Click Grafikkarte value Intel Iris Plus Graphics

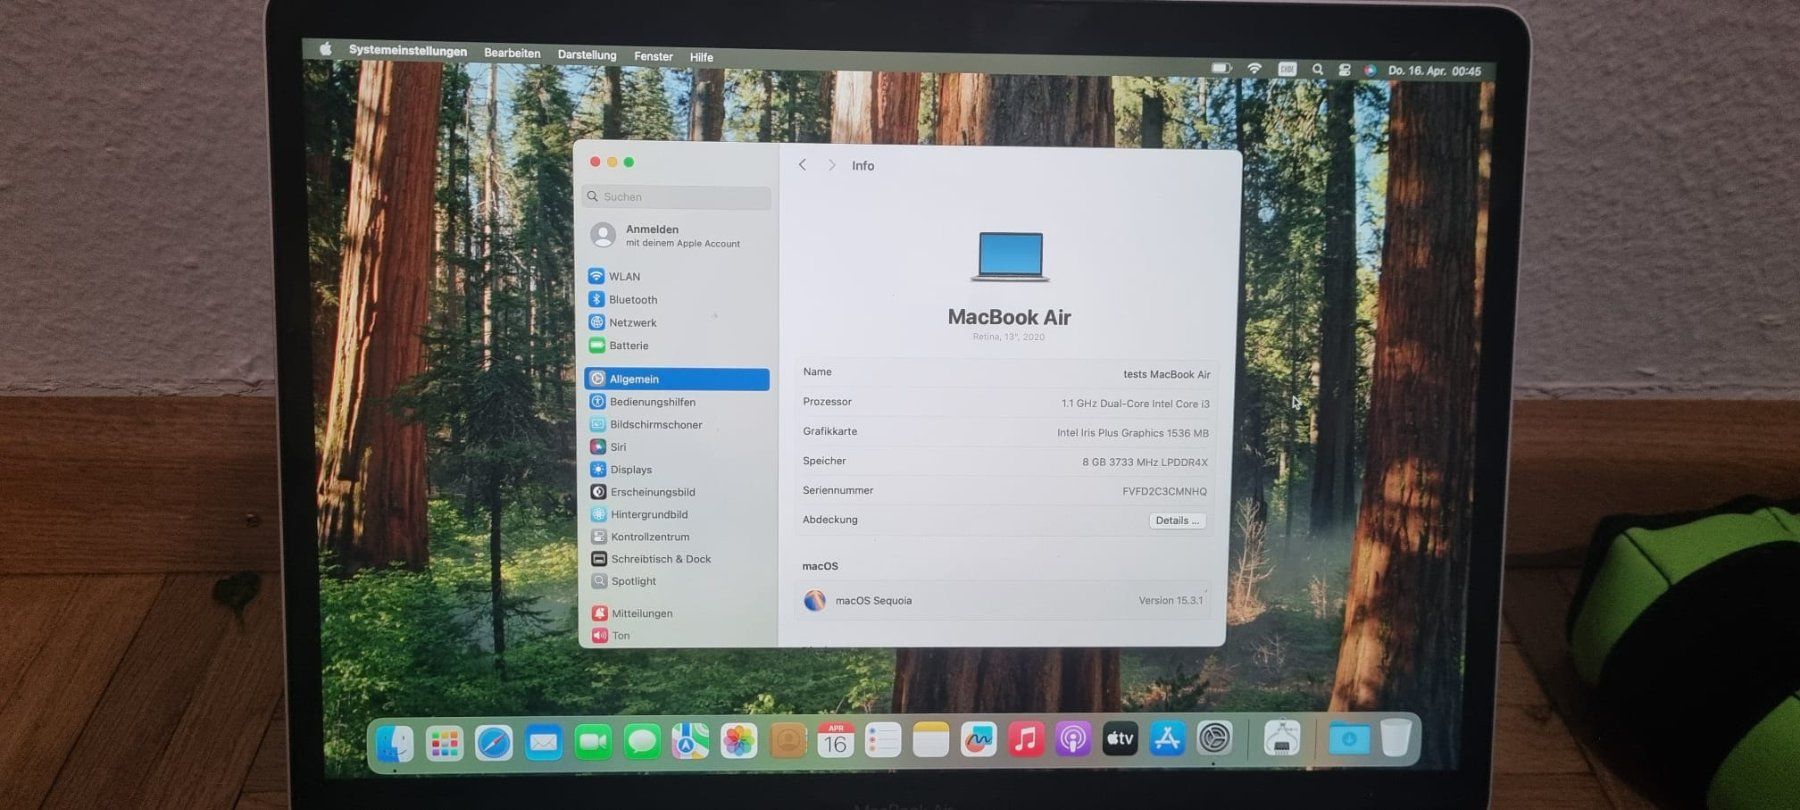click(x=1133, y=433)
